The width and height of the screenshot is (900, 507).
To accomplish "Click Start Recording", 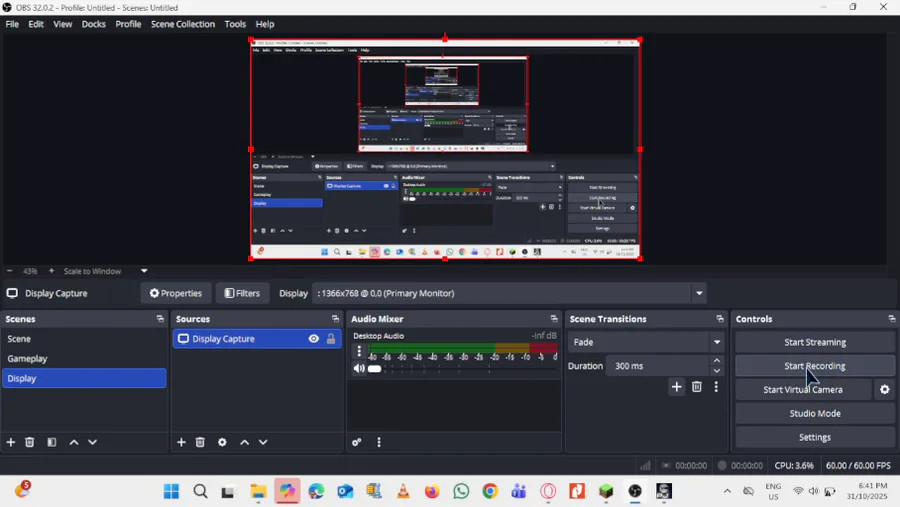I will [x=814, y=366].
